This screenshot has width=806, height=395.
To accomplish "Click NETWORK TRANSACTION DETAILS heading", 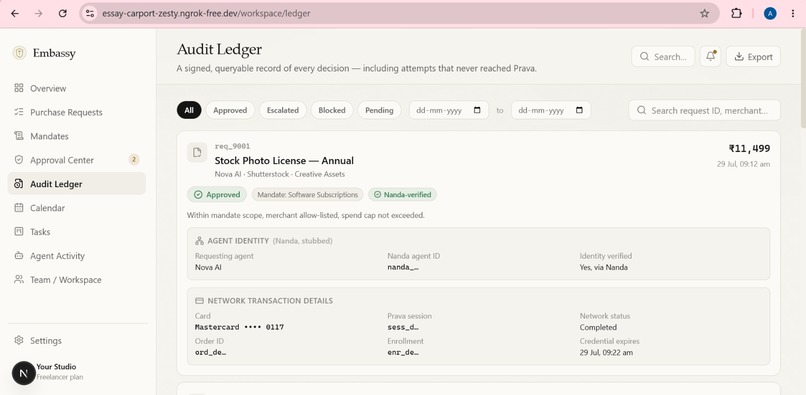I will click(270, 300).
